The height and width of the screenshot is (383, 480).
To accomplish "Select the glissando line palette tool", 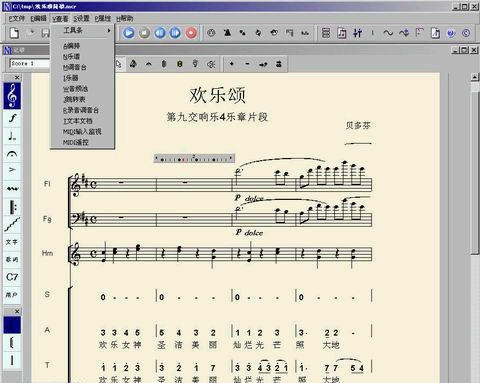I will (x=12, y=225).
